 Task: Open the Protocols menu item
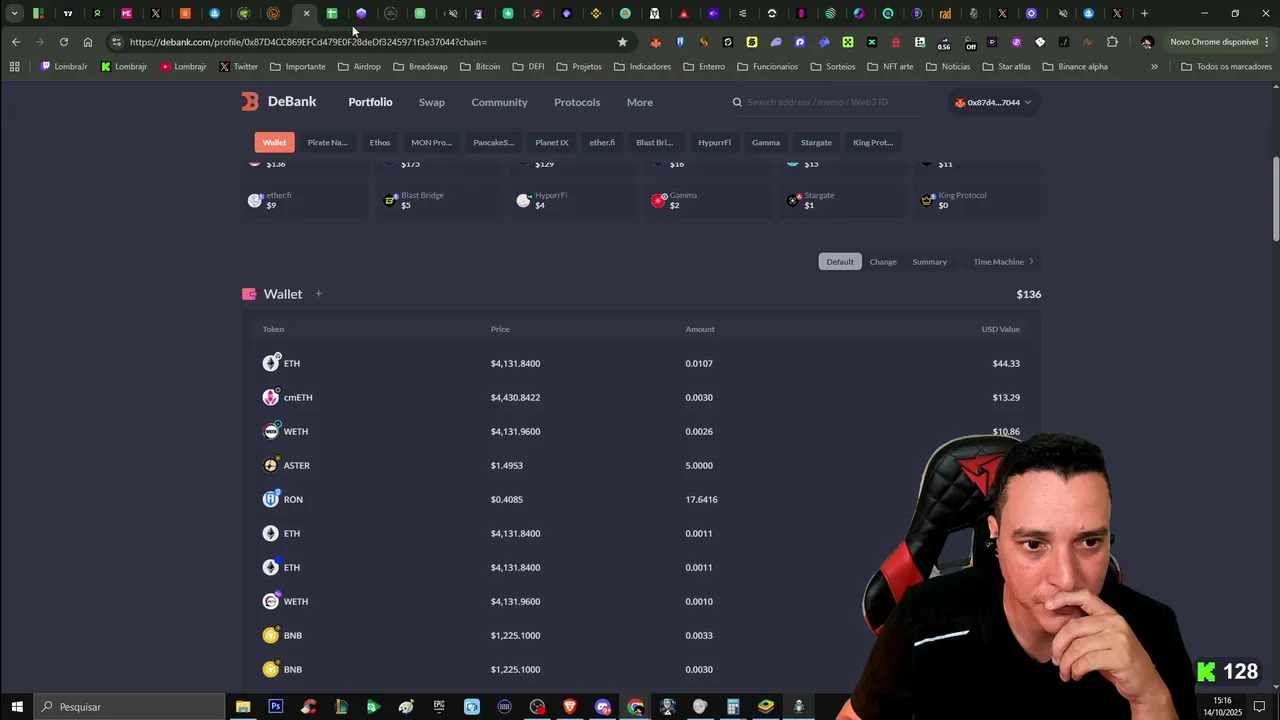[x=577, y=102]
